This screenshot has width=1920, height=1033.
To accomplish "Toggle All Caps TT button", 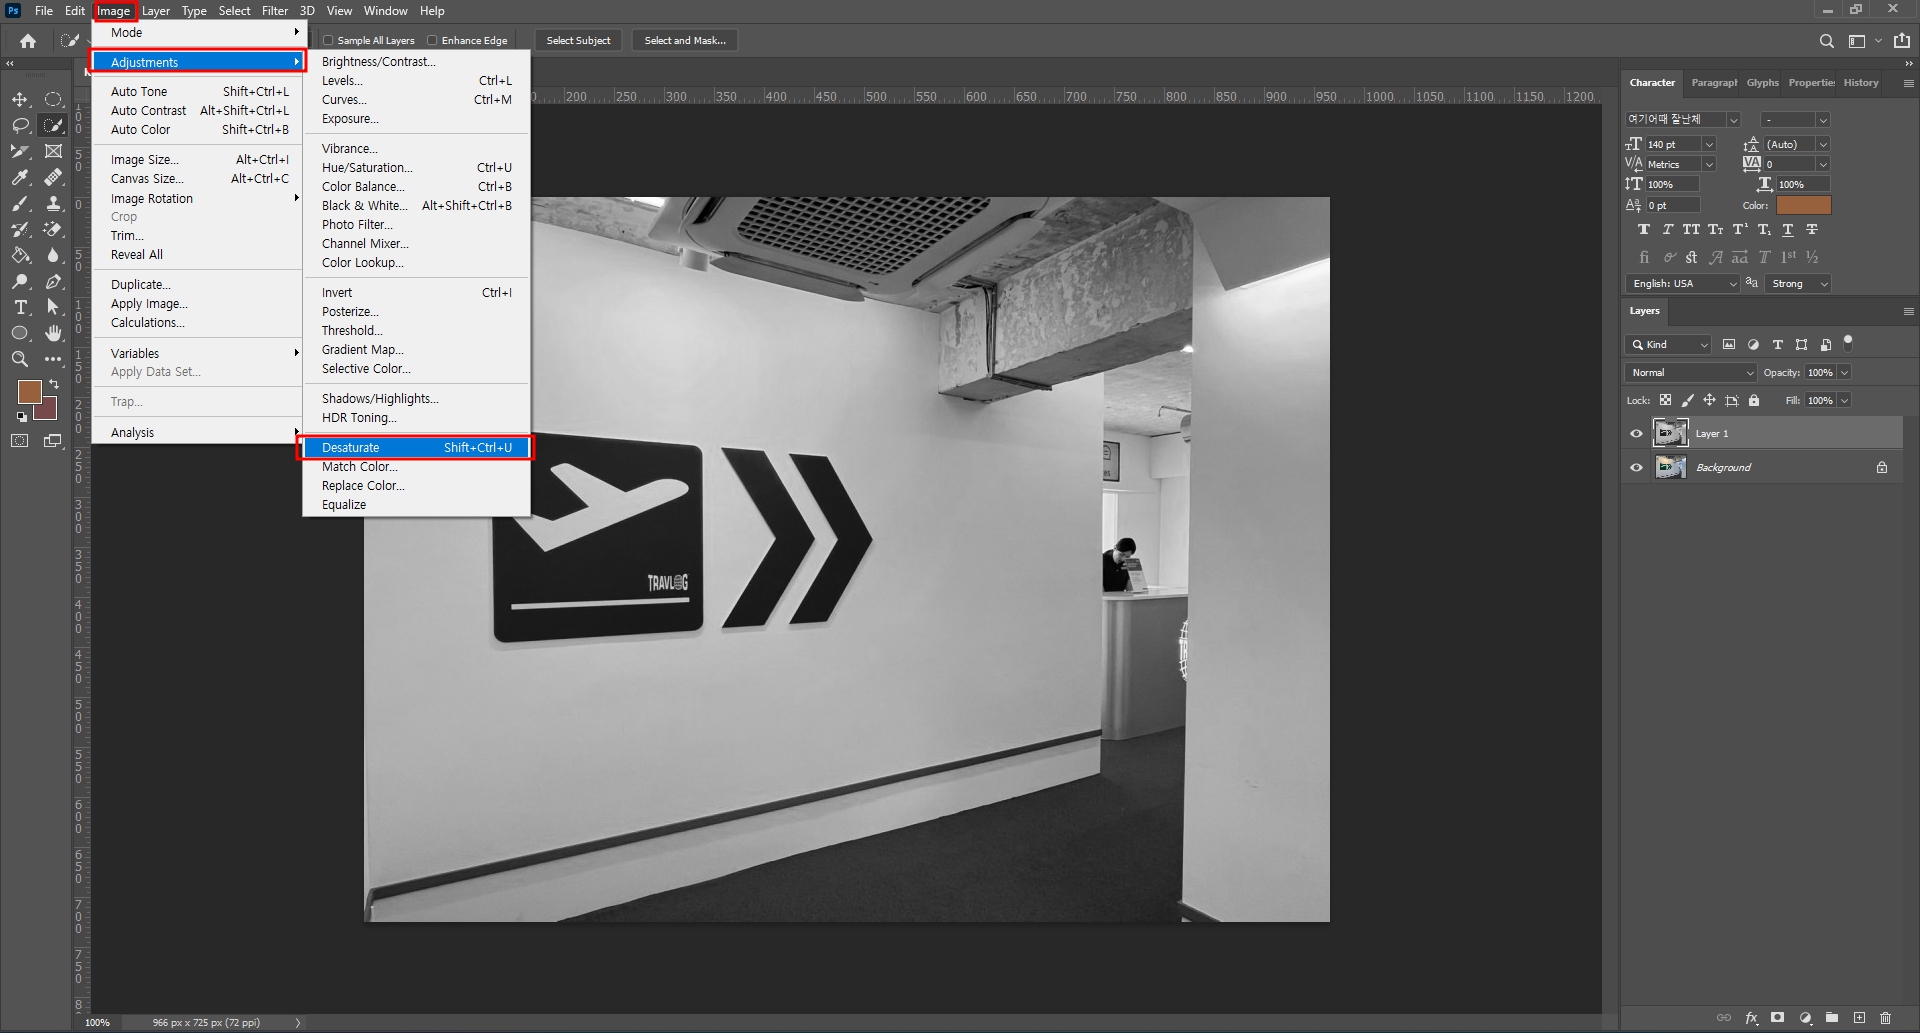I will pyautogui.click(x=1691, y=230).
